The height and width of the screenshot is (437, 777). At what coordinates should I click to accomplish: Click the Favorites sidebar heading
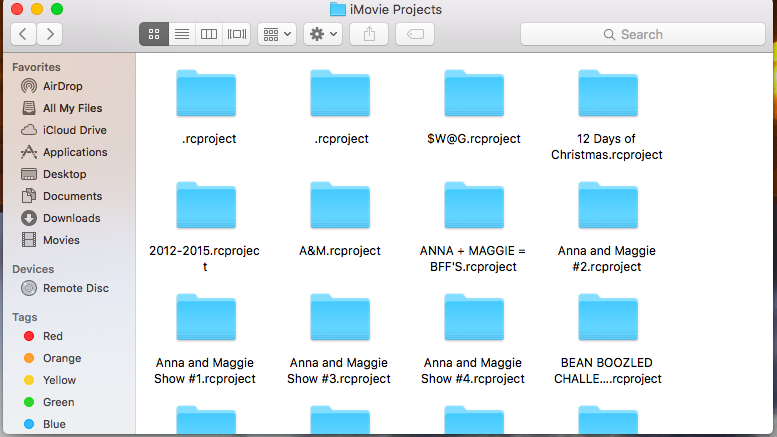click(x=36, y=67)
